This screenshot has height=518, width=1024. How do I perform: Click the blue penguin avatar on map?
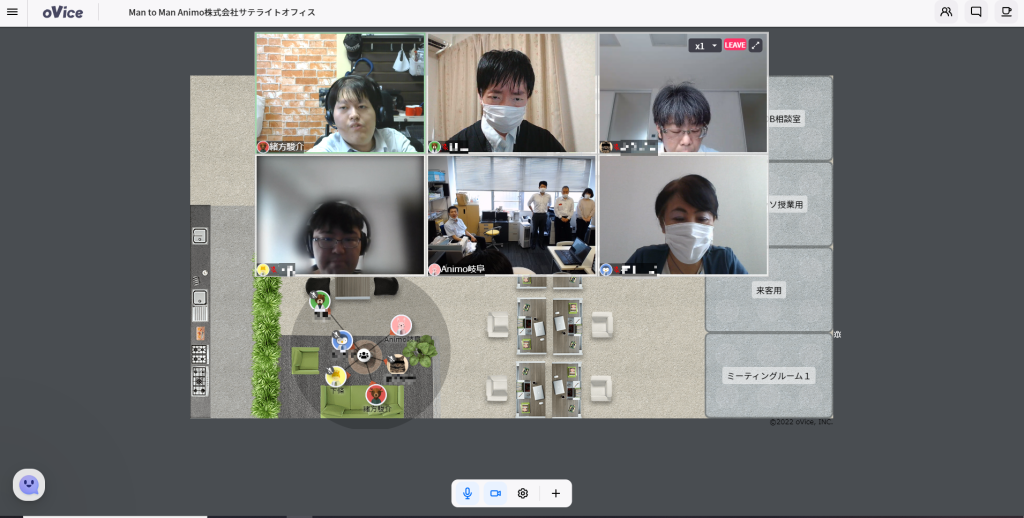point(342,341)
